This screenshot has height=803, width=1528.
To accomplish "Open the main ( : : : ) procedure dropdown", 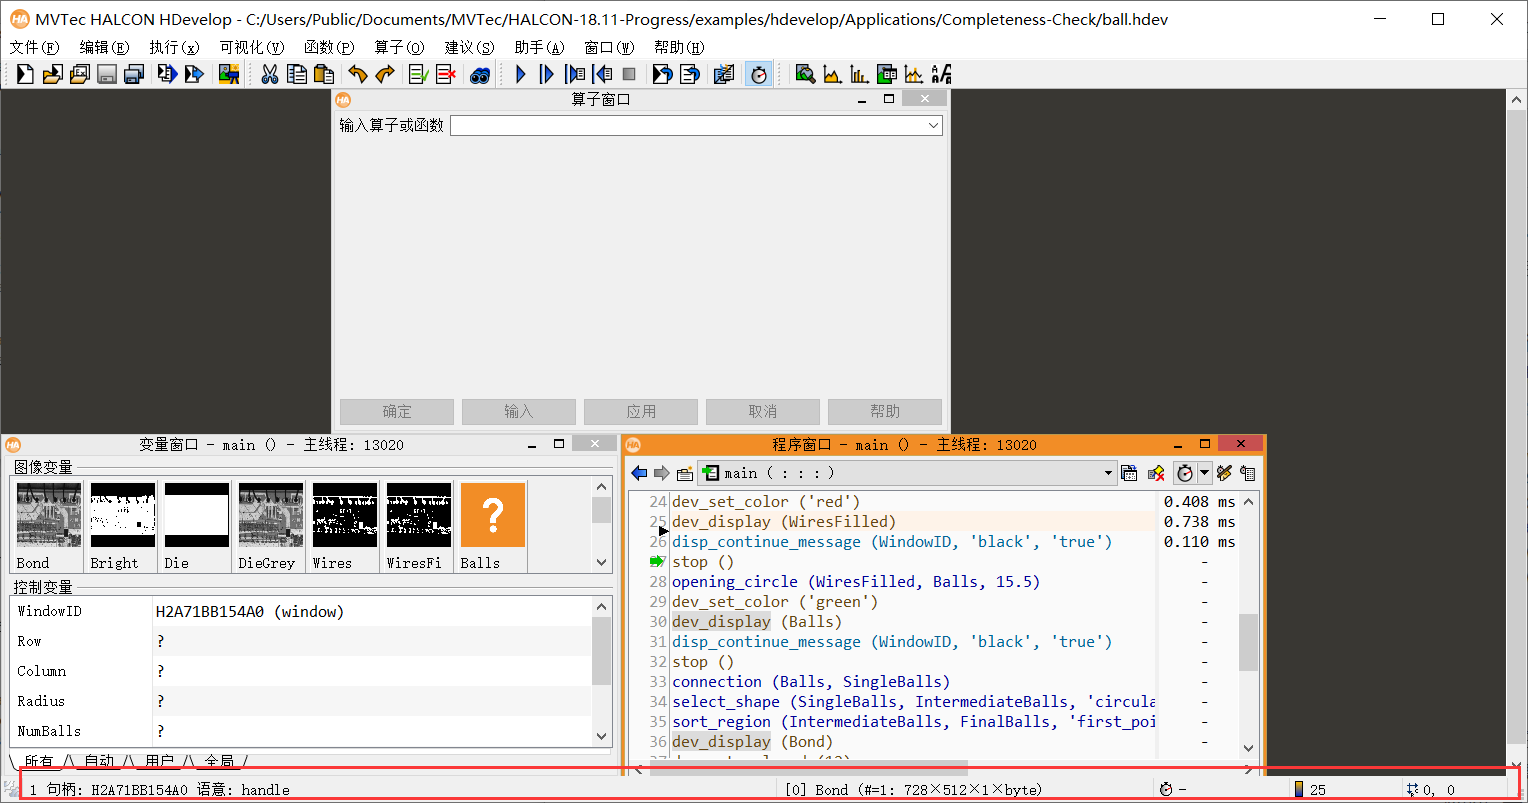I will [907, 473].
